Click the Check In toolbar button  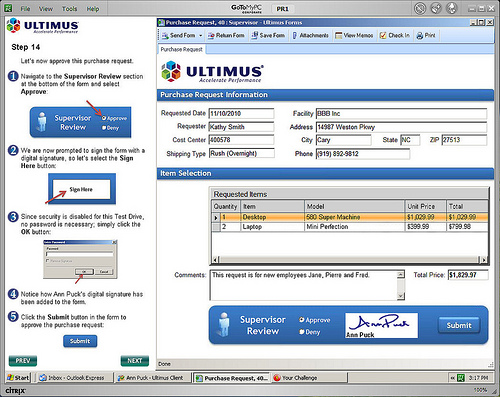[395, 35]
